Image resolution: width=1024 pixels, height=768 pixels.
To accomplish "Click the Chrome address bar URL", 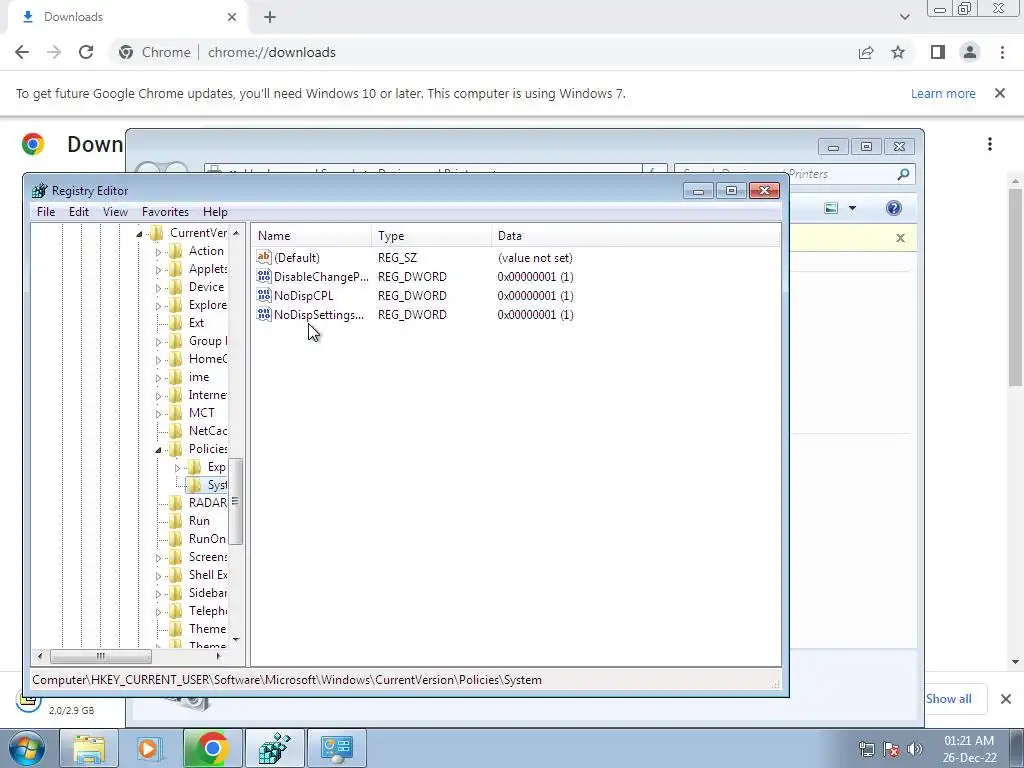I will [272, 52].
